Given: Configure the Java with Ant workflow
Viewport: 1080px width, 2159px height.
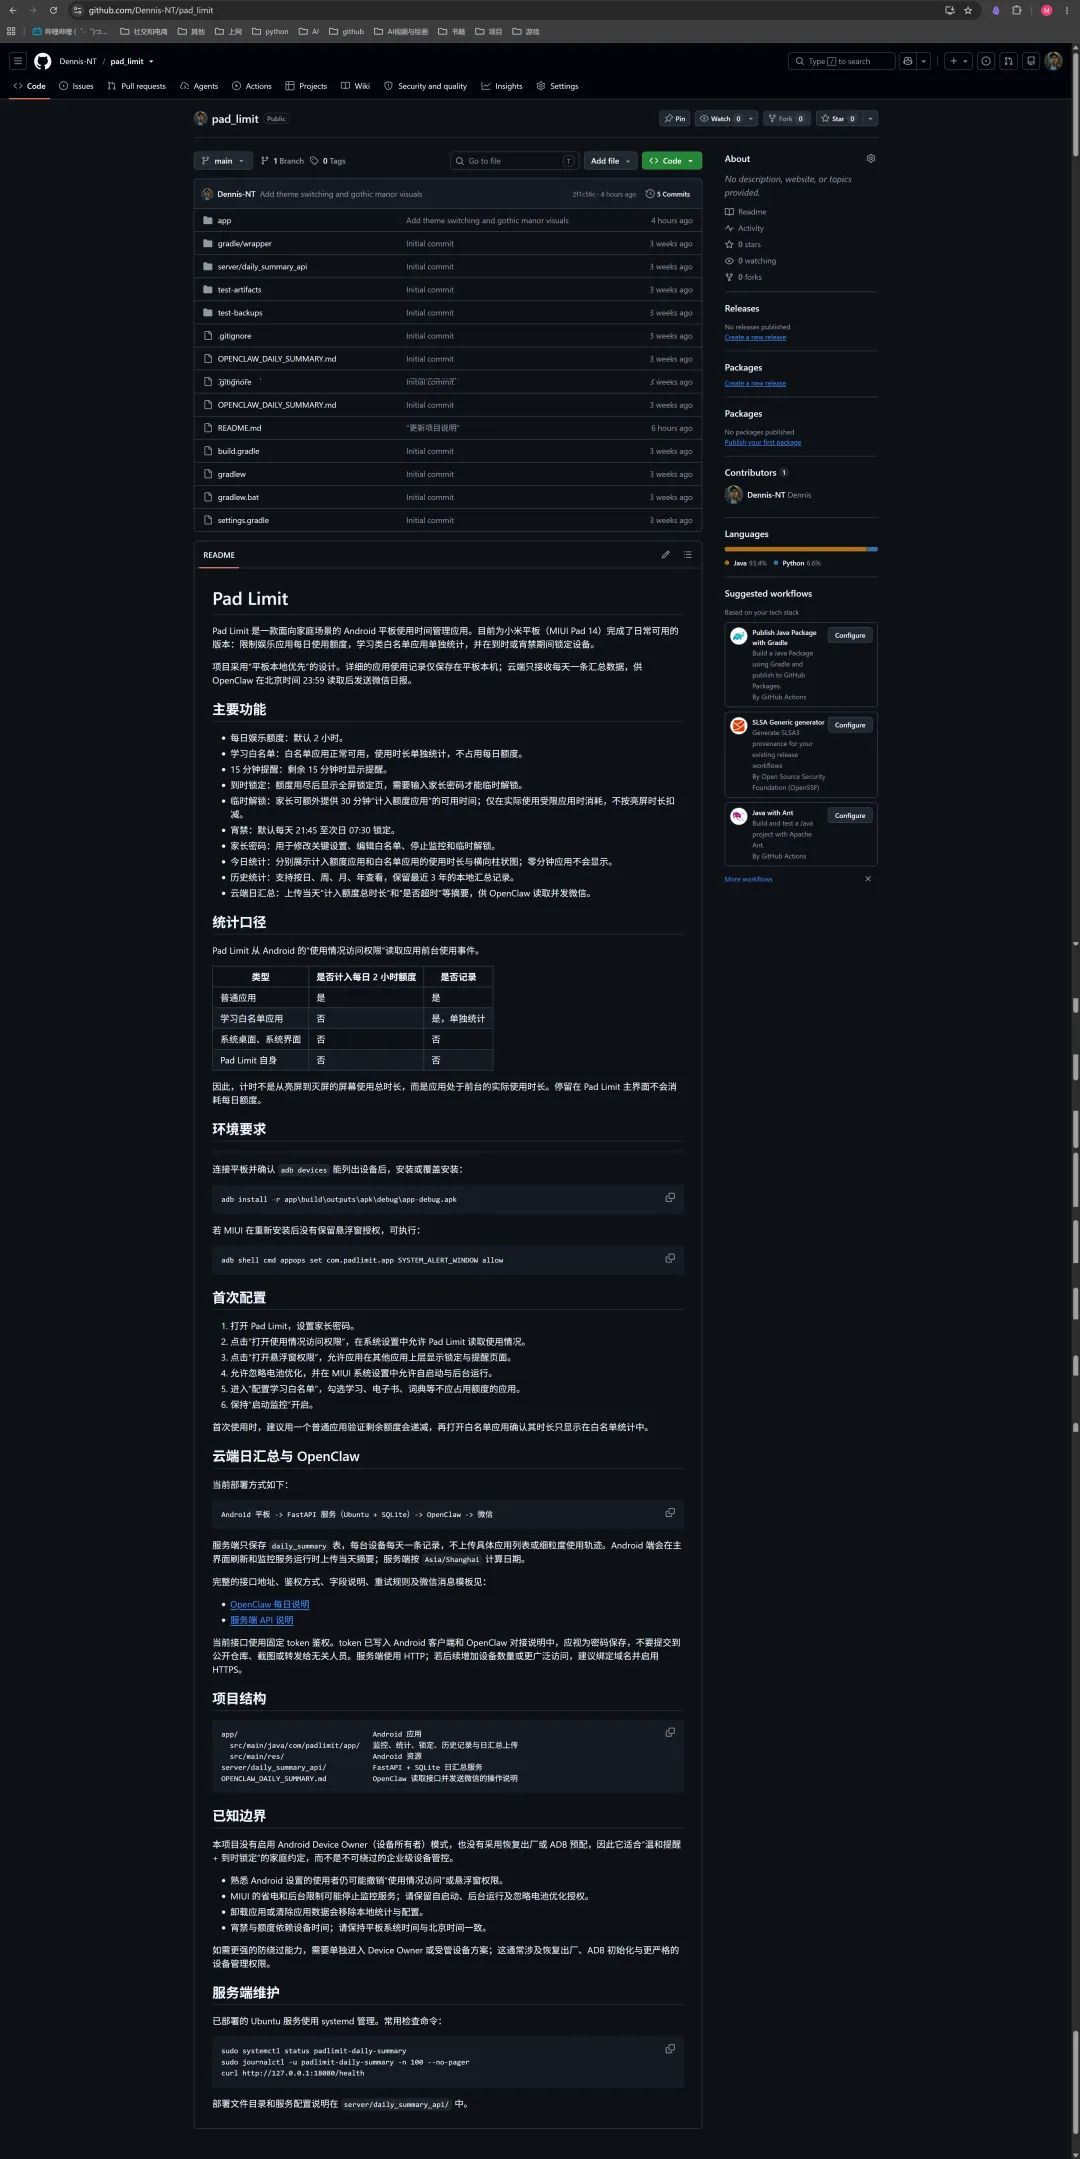Looking at the screenshot, I should pos(850,816).
